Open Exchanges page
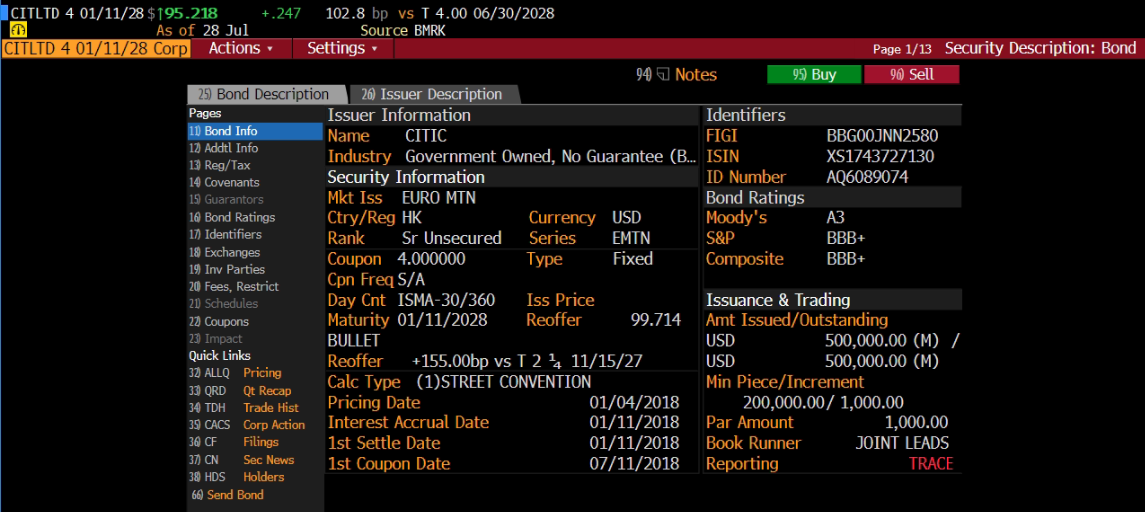Image resolution: width=1145 pixels, height=512 pixels. pos(224,252)
